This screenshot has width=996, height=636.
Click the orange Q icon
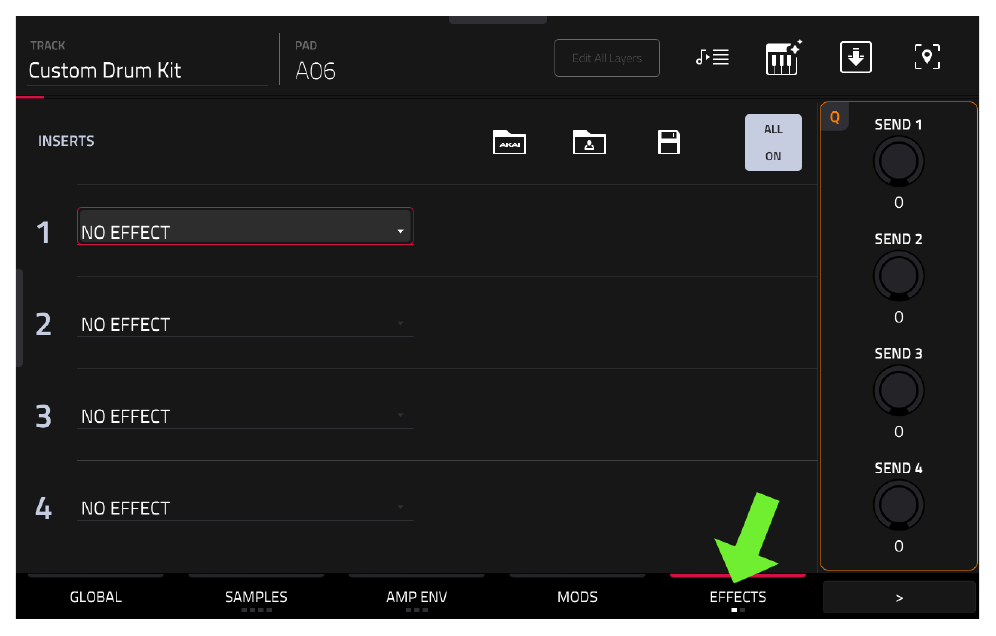click(x=835, y=117)
